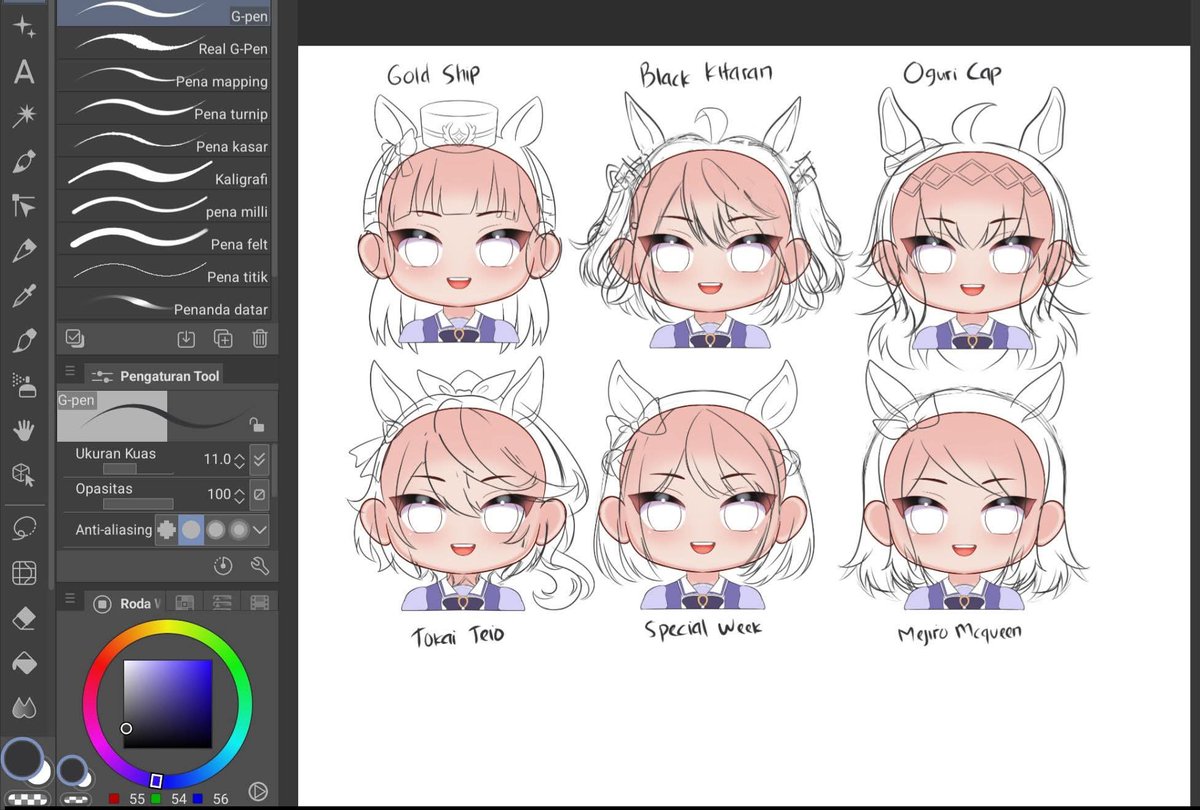Toggle multi-select checkbox for sub tools
This screenshot has width=1200, height=810.
pyautogui.click(x=73, y=338)
